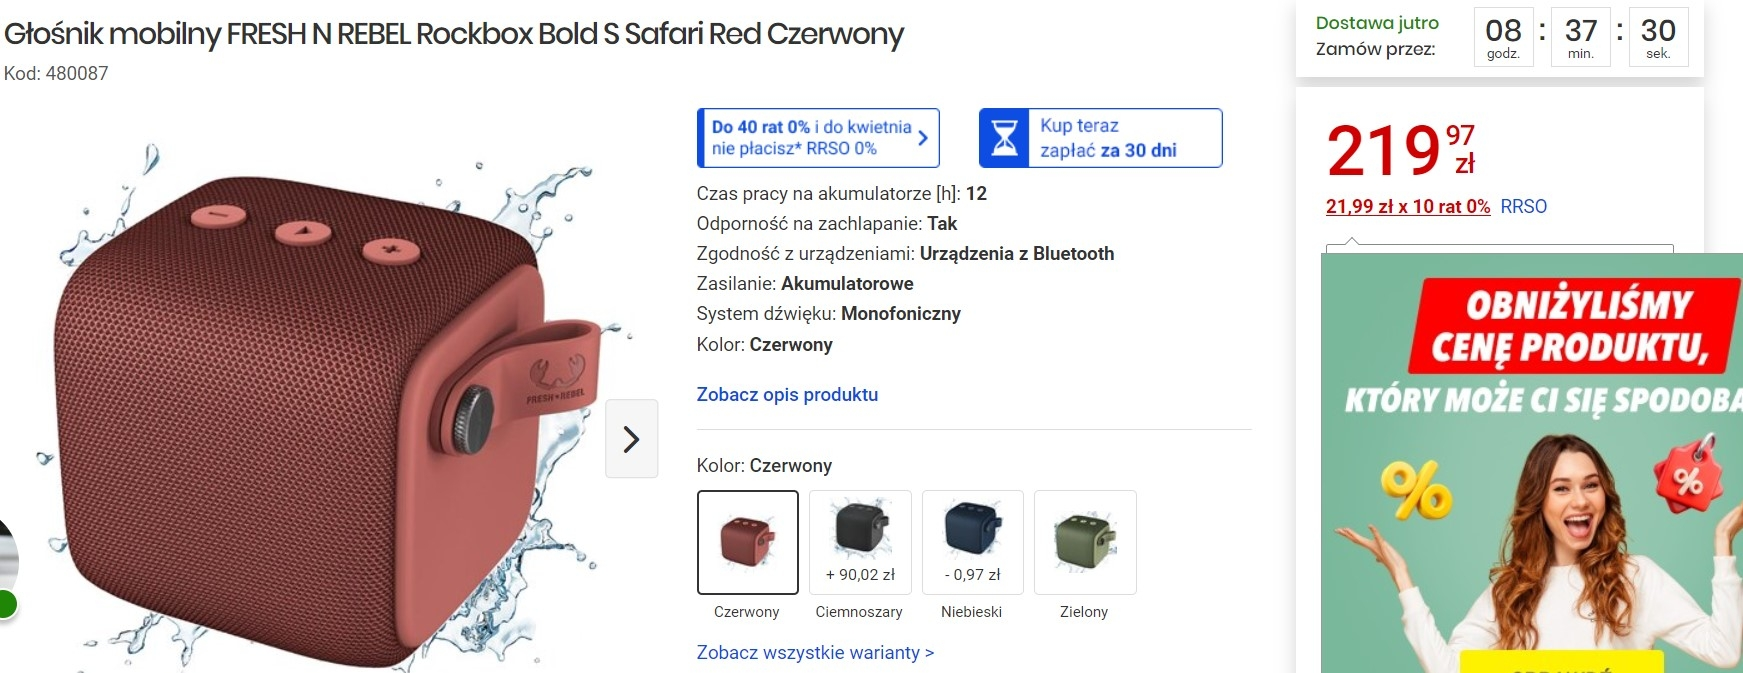Click the green circle icon at left edge

coord(5,604)
